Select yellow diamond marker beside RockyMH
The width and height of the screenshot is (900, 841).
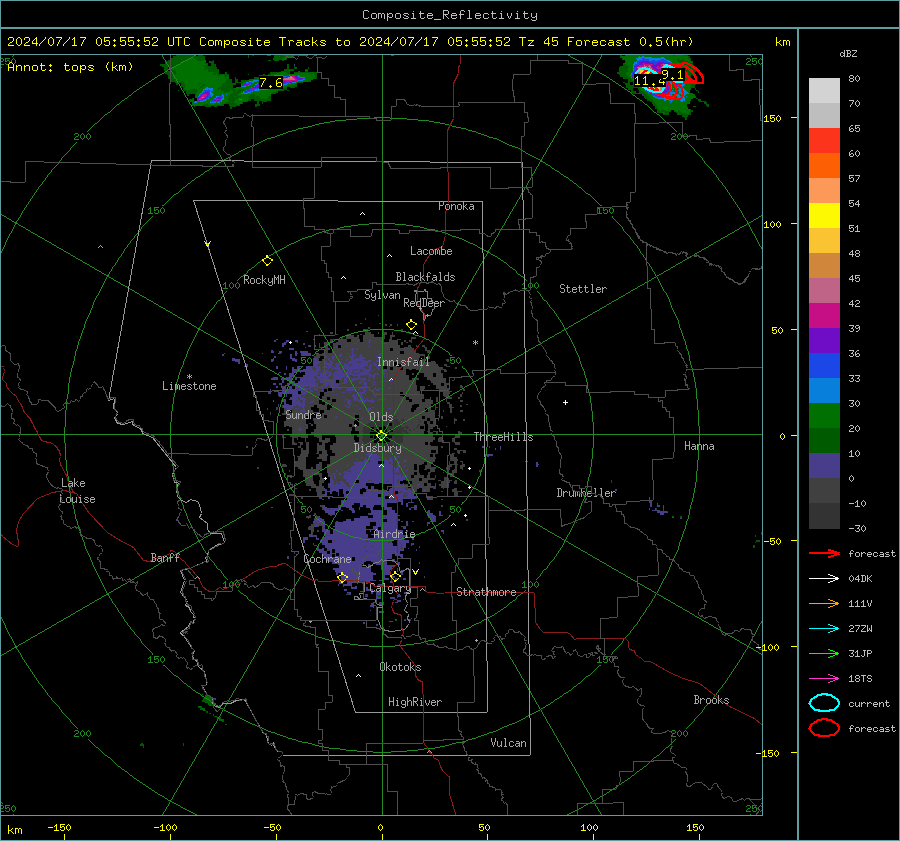267,261
